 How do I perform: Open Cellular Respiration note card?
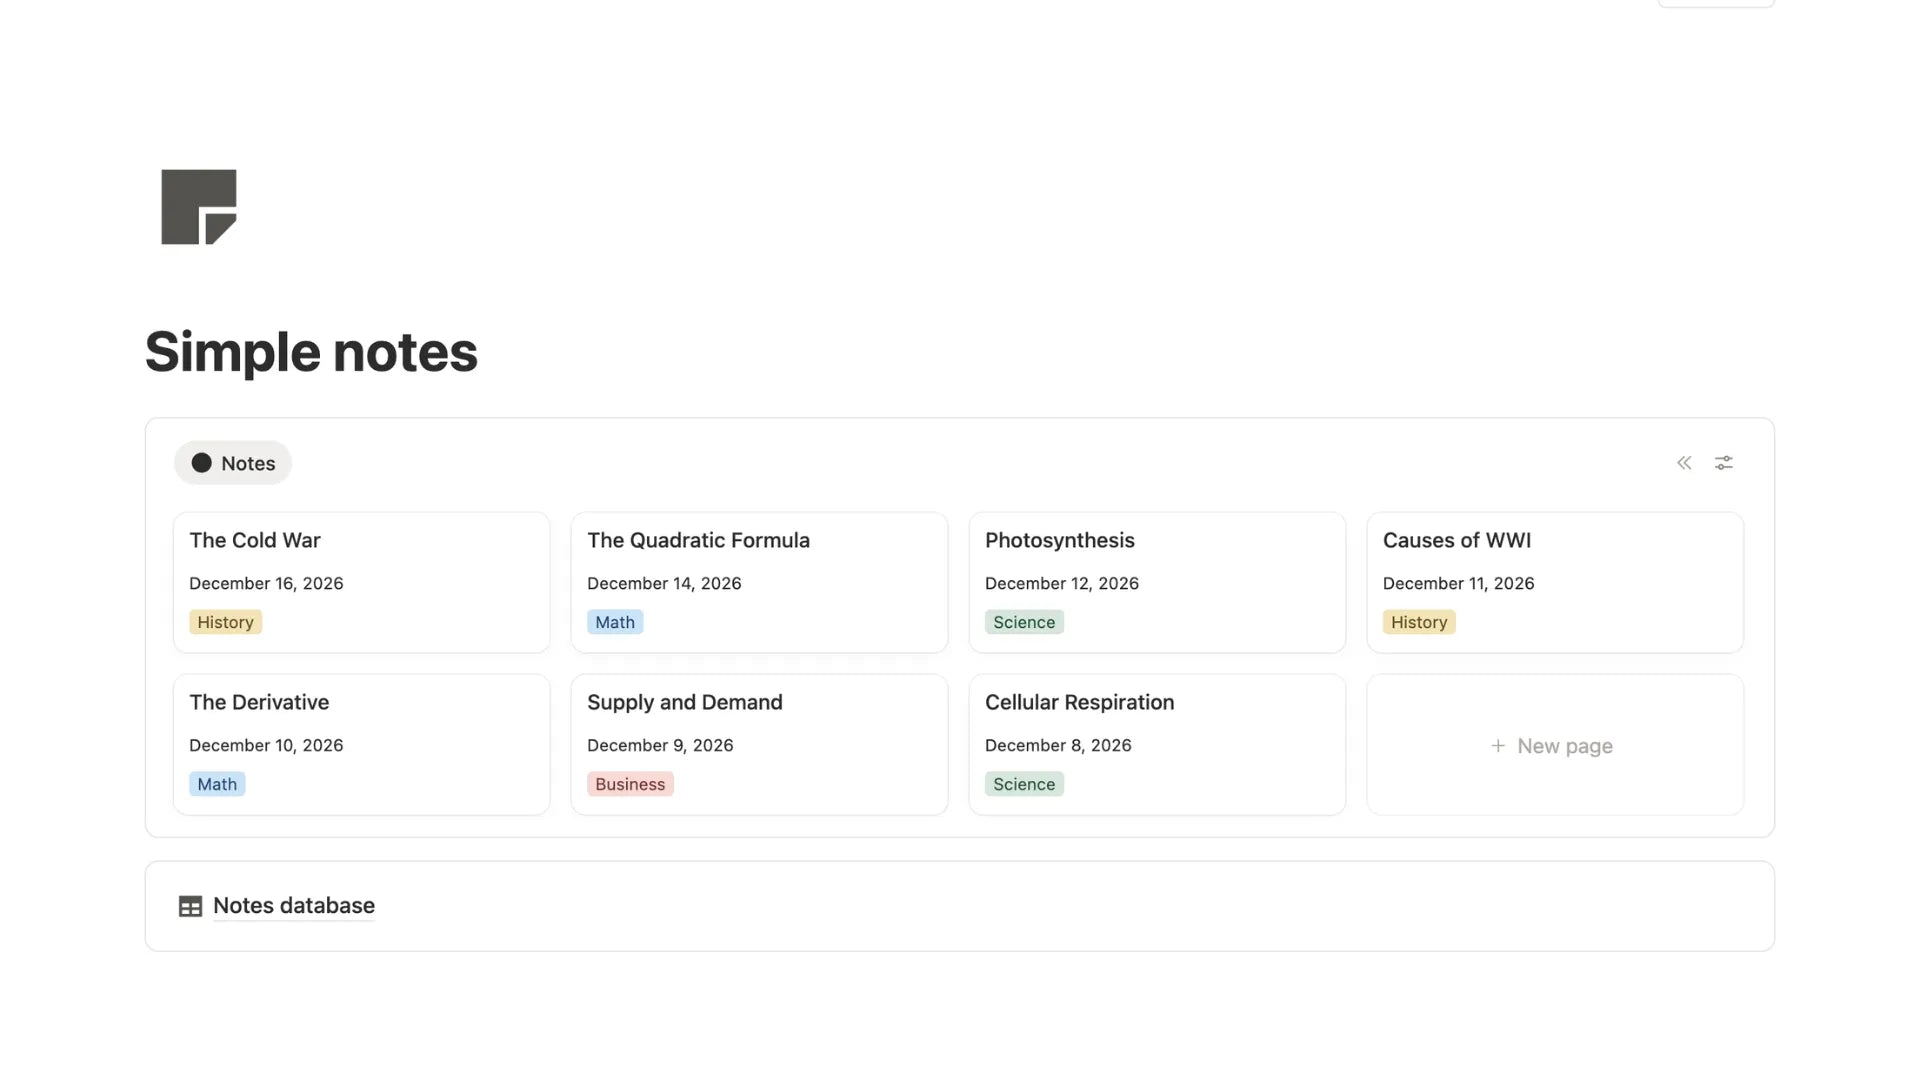click(x=1157, y=745)
